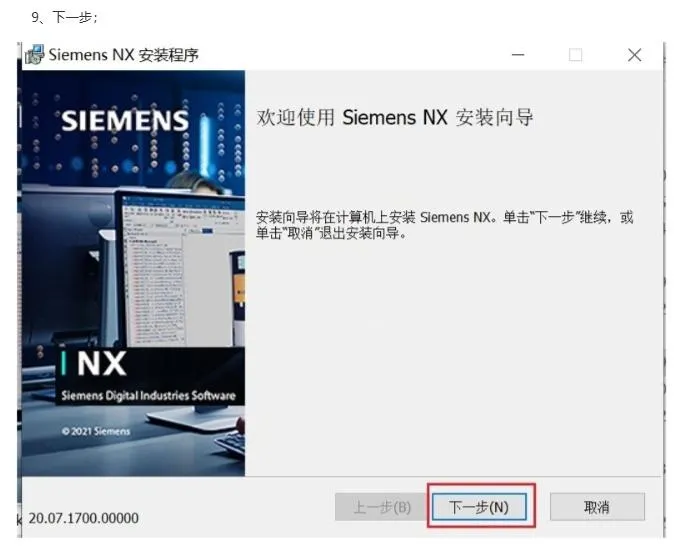The width and height of the screenshot is (688, 549).
Task: Click the greyed-out maximize window icon
Action: 575,55
